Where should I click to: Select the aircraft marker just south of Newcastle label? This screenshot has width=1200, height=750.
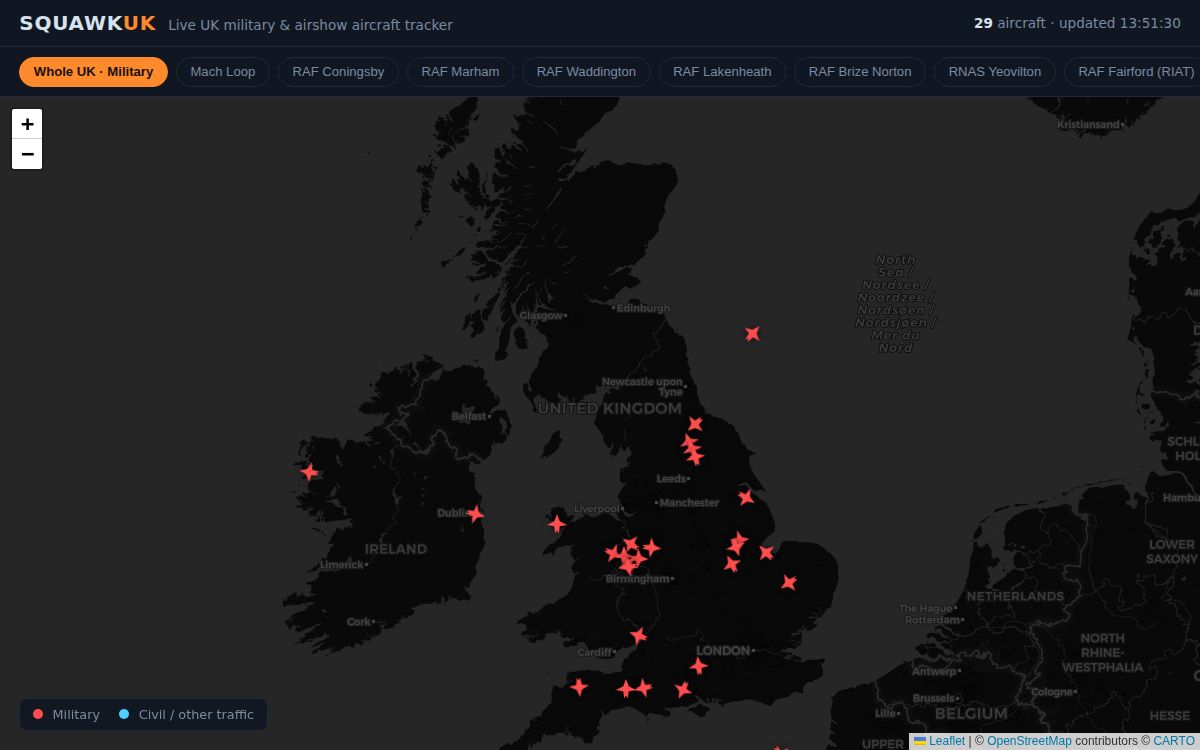click(x=695, y=424)
